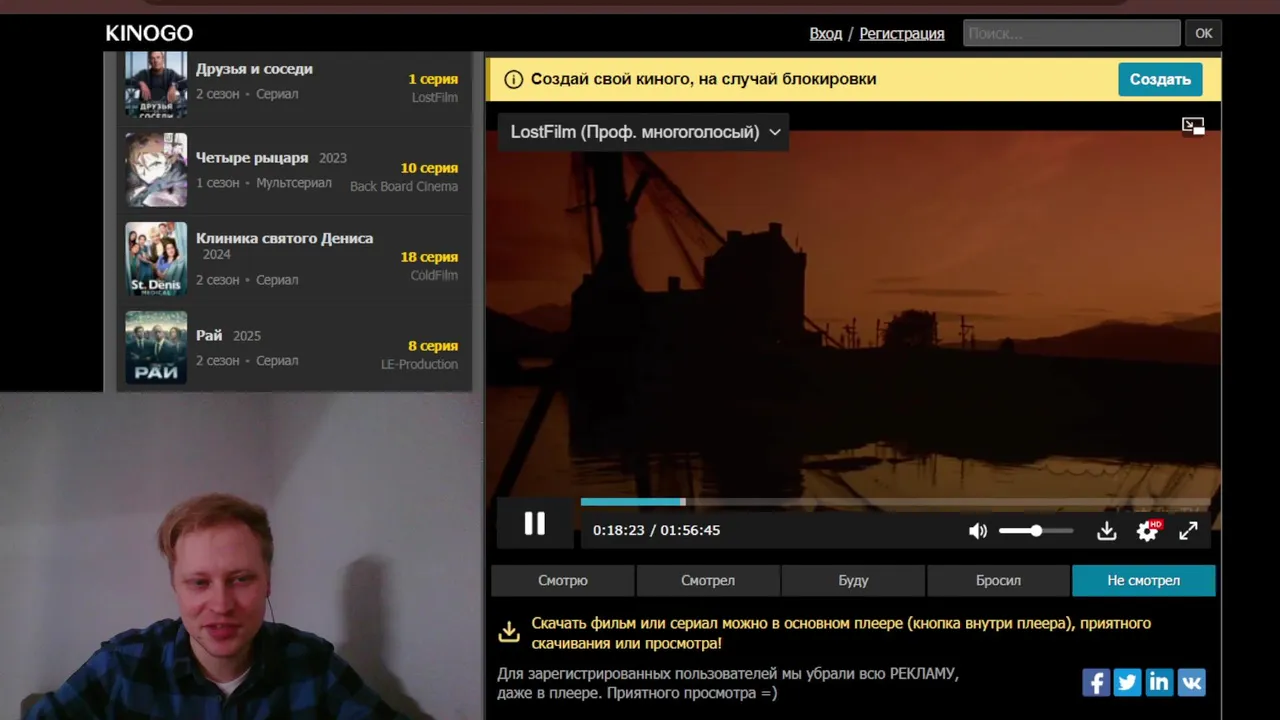The image size is (1280, 720).
Task: Share on Facebook icon
Action: 1096,682
